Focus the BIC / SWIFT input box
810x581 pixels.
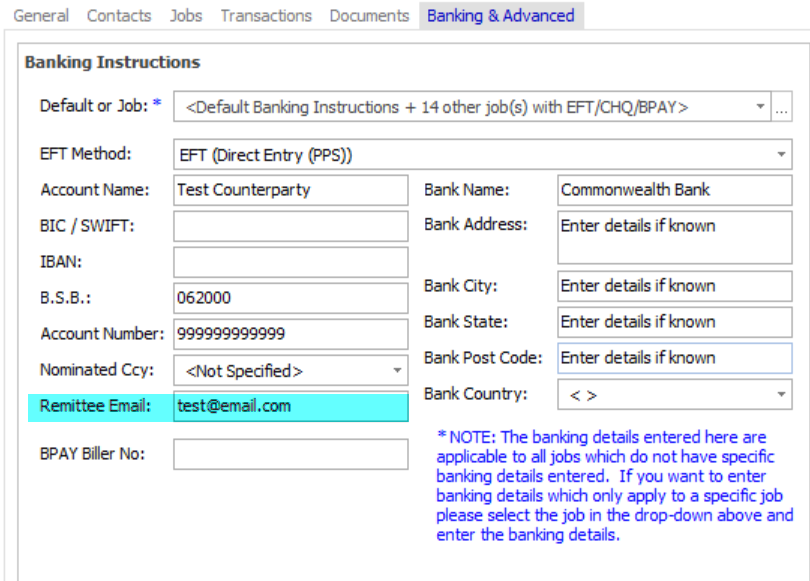[x=290, y=226]
